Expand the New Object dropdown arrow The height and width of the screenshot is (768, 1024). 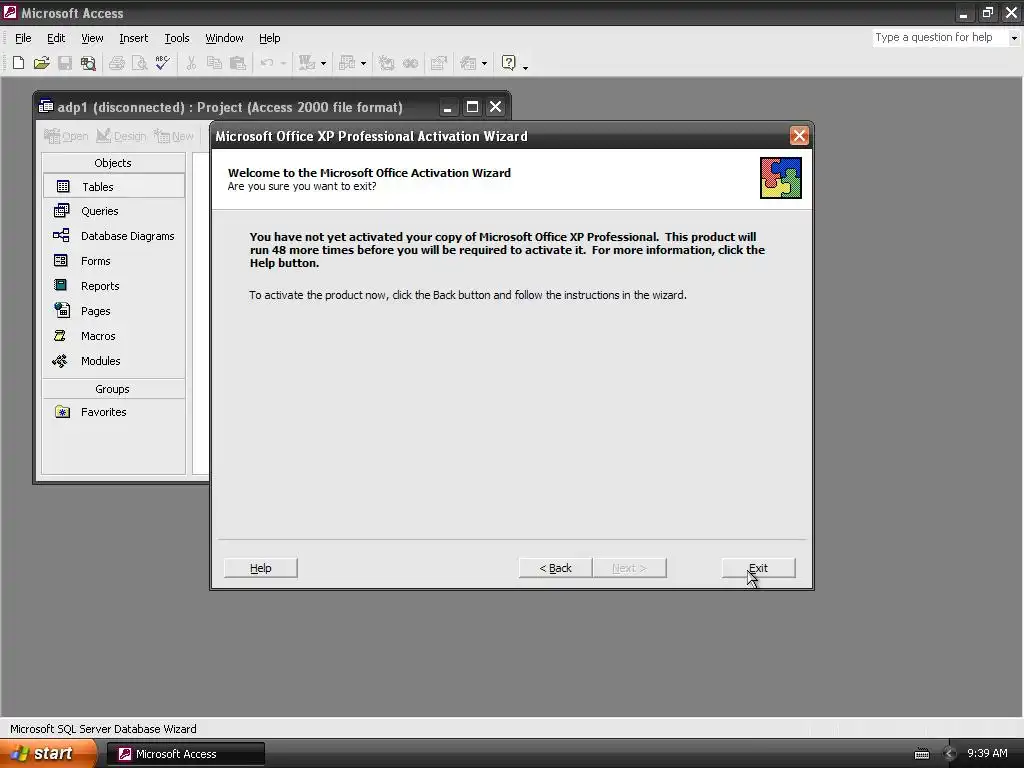click(x=484, y=63)
